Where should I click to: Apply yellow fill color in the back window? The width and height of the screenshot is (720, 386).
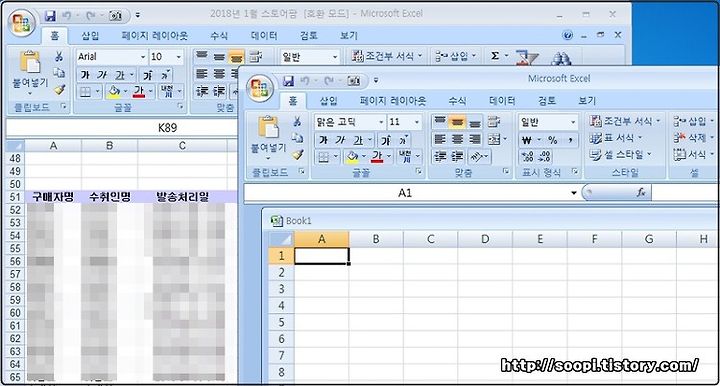point(113,92)
